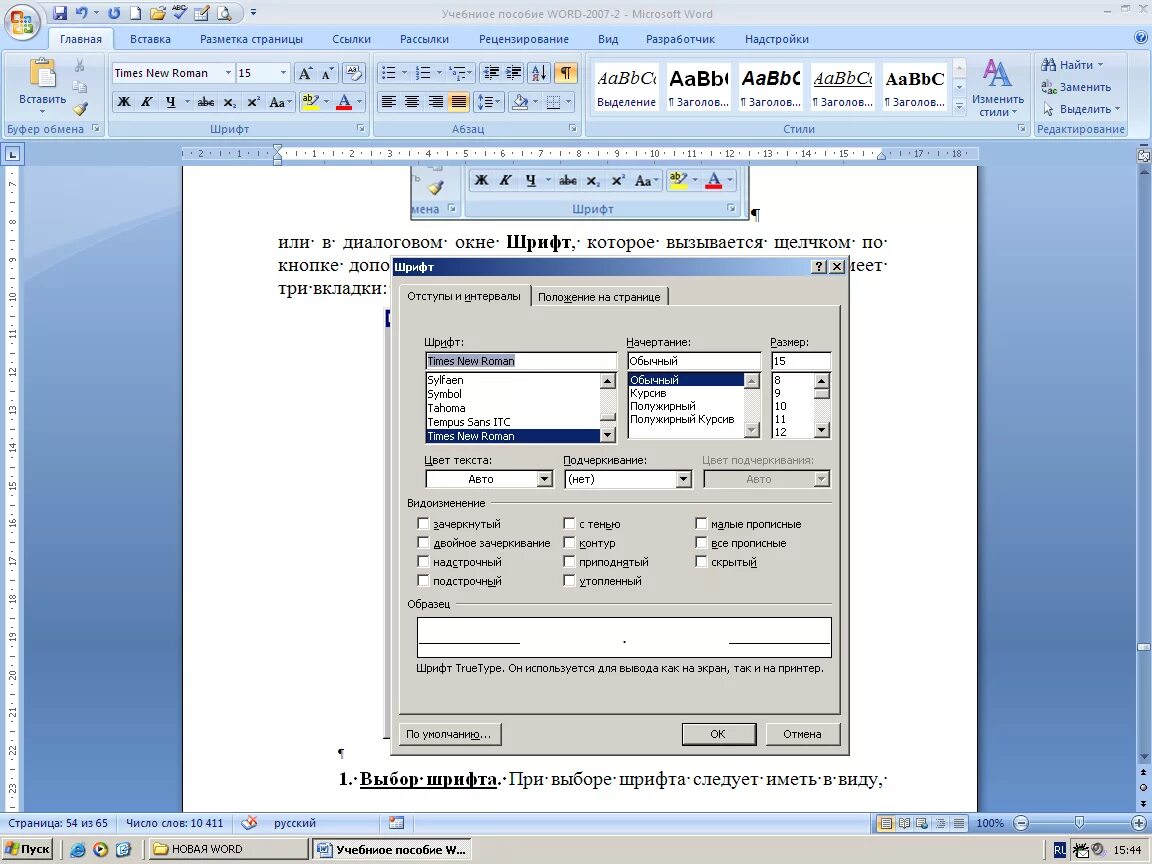Image resolution: width=1152 pixels, height=864 pixels.
Task: Click yellow text highlight color in top ribbon
Action: (x=311, y=102)
